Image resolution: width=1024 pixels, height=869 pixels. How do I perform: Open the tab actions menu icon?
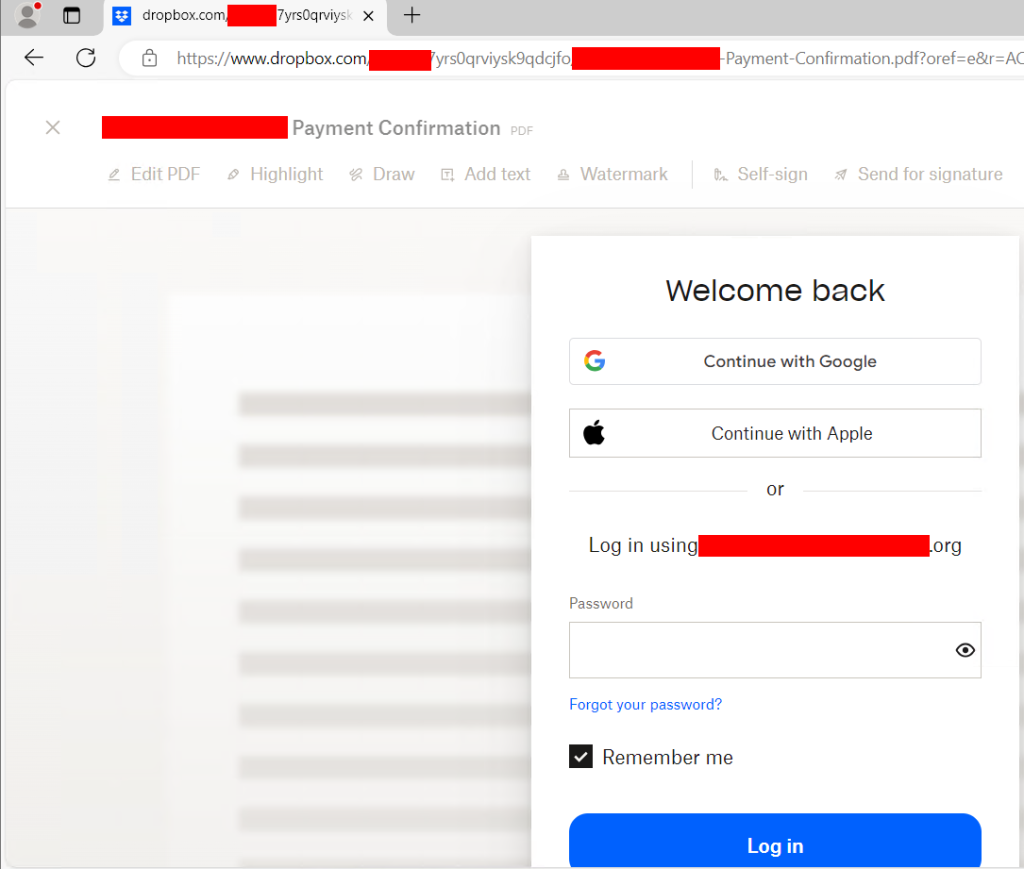(x=71, y=15)
